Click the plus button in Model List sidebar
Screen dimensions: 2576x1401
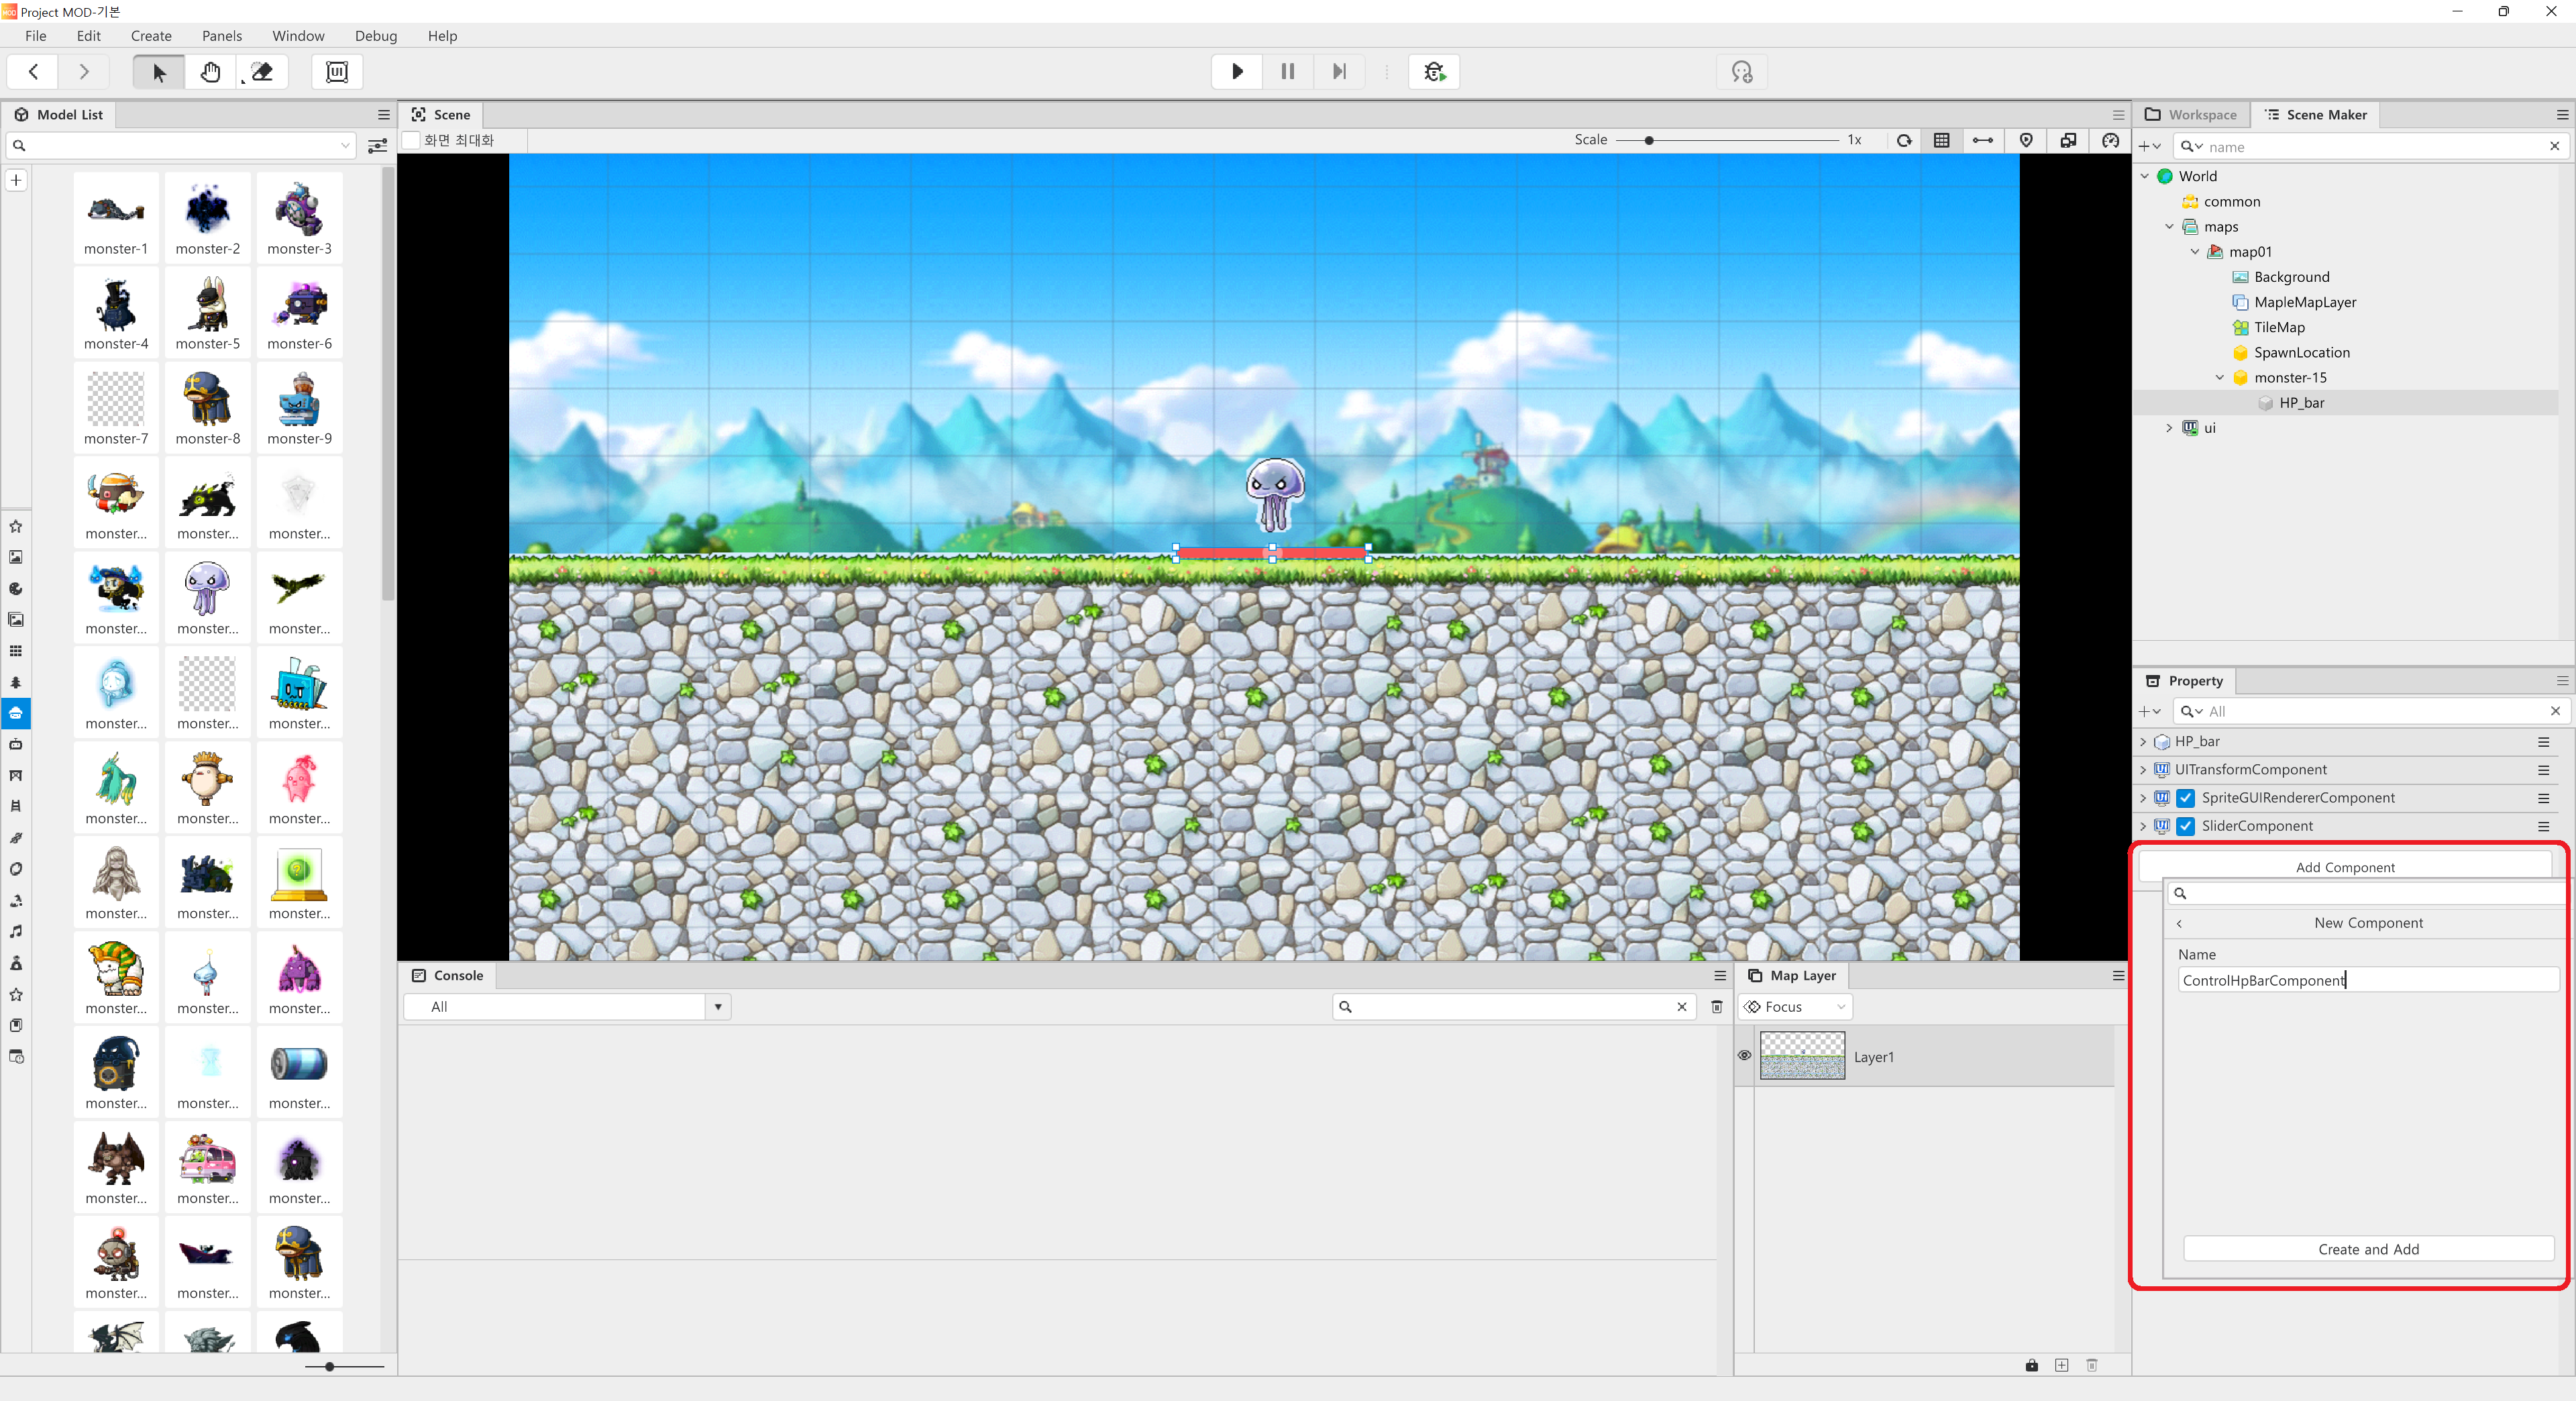tap(16, 181)
